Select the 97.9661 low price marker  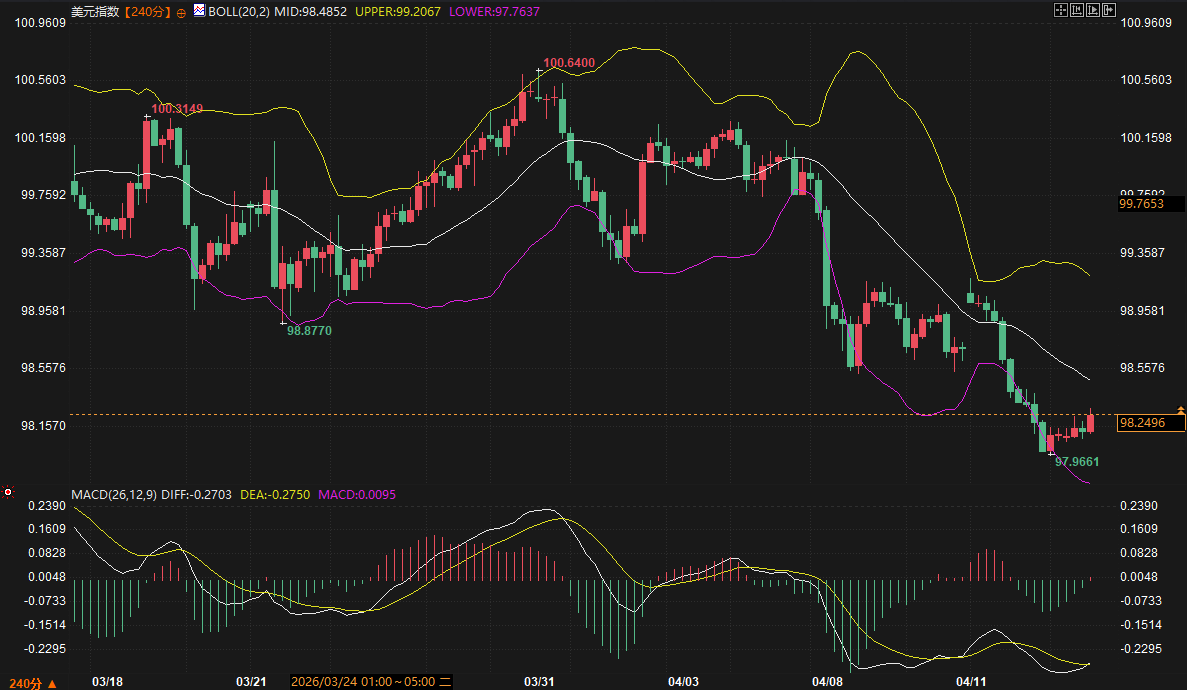(x=1077, y=462)
